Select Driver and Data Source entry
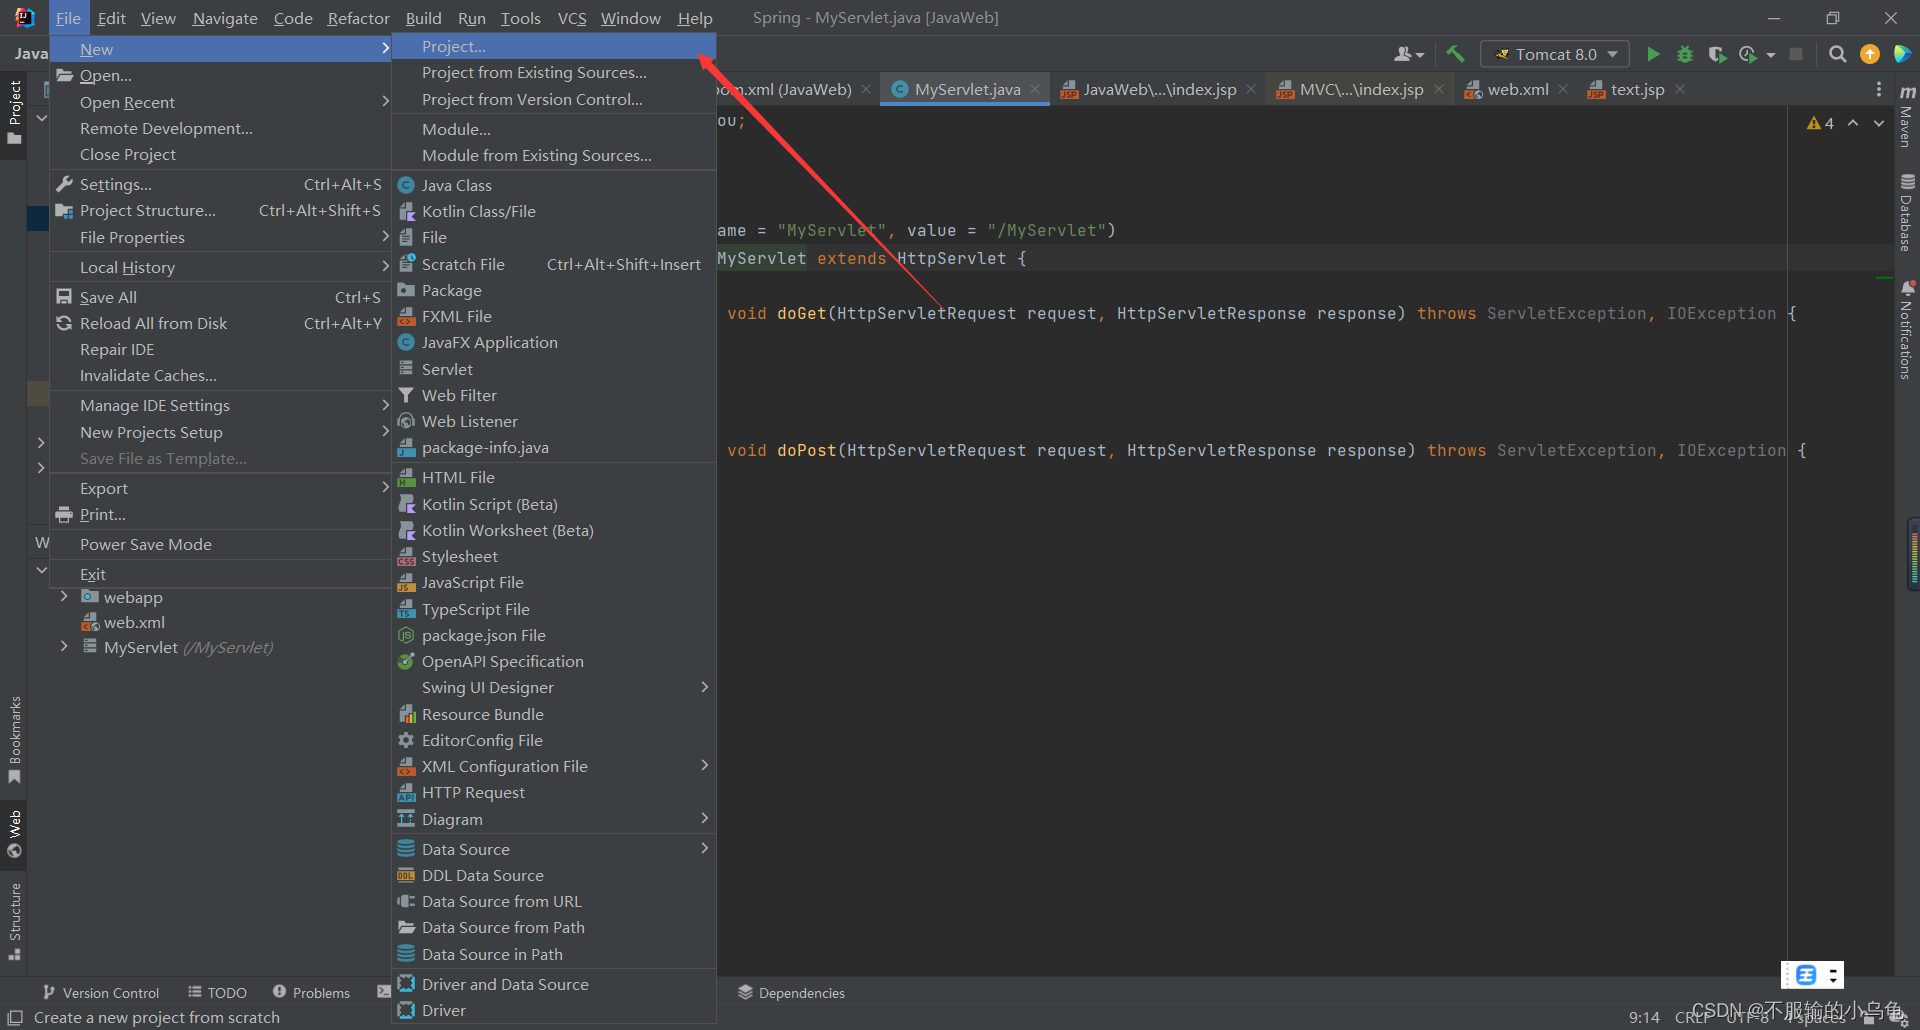The image size is (1920, 1030). (x=554, y=984)
